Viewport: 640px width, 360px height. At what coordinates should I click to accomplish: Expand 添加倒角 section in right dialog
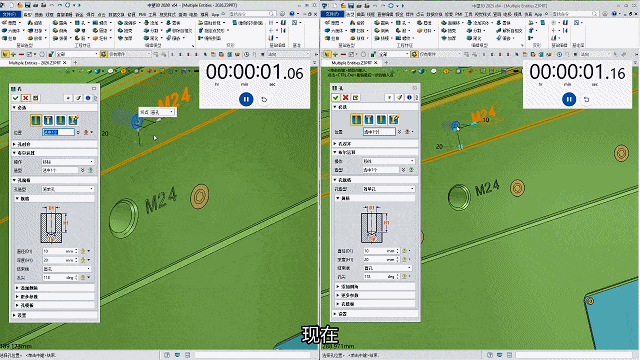click(x=375, y=287)
